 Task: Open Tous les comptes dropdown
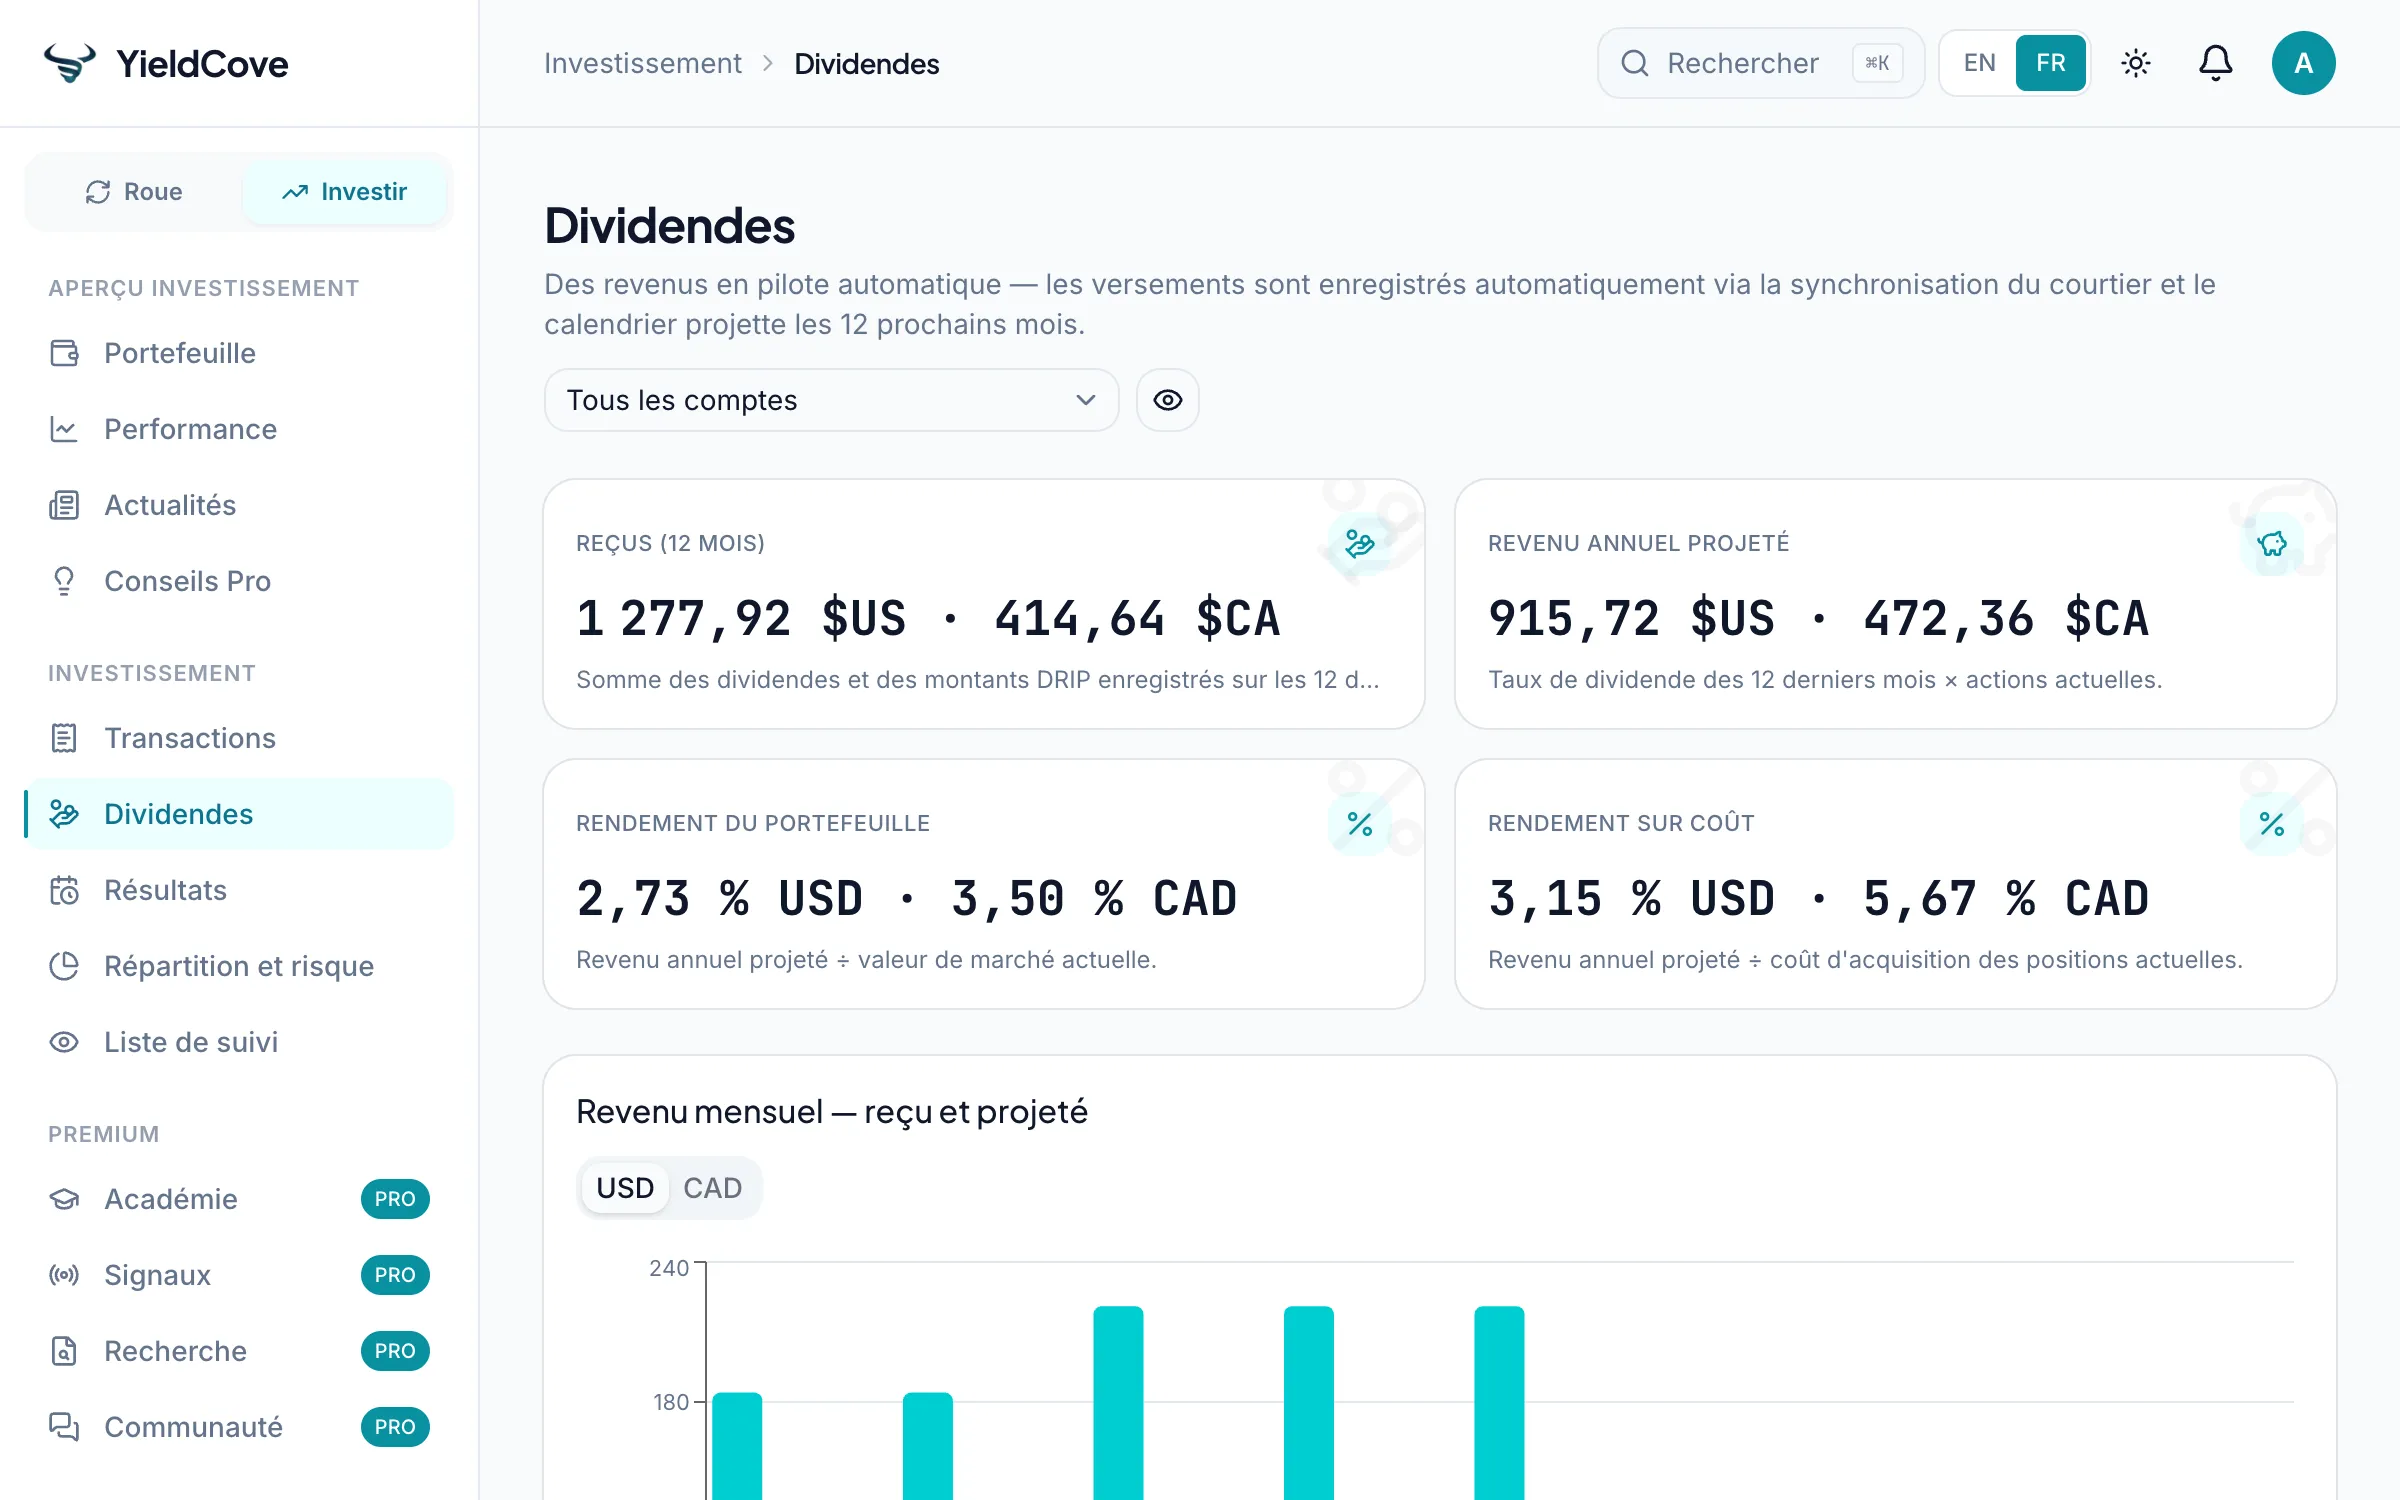tap(832, 400)
